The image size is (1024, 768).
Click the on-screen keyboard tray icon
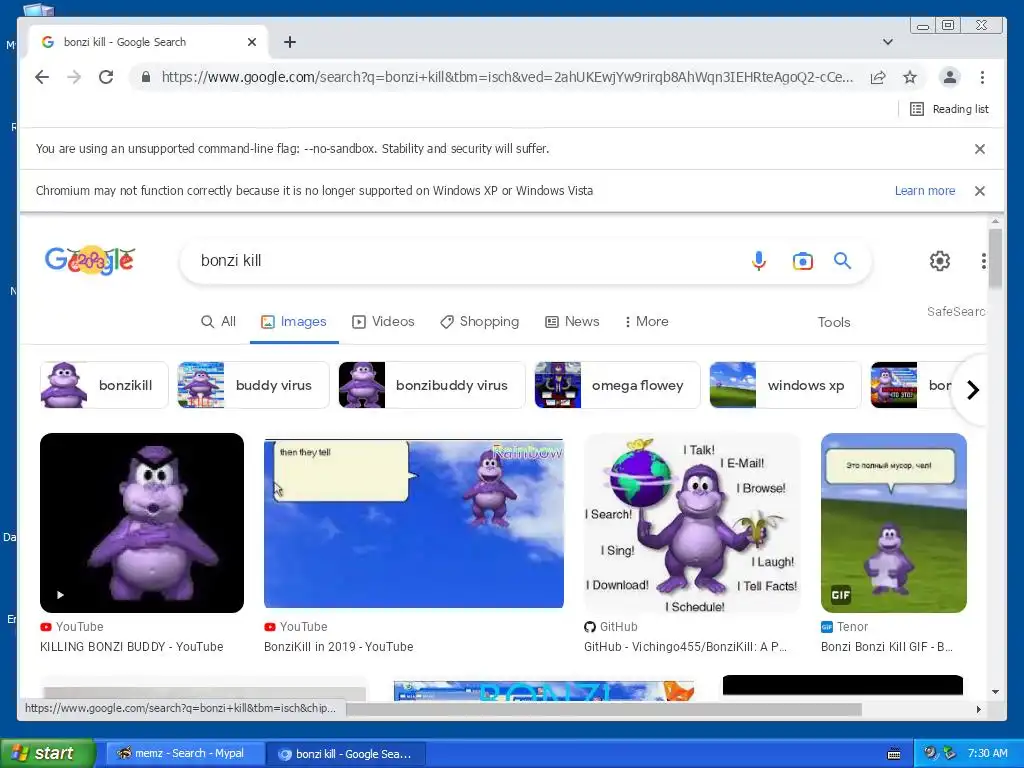coord(894,754)
